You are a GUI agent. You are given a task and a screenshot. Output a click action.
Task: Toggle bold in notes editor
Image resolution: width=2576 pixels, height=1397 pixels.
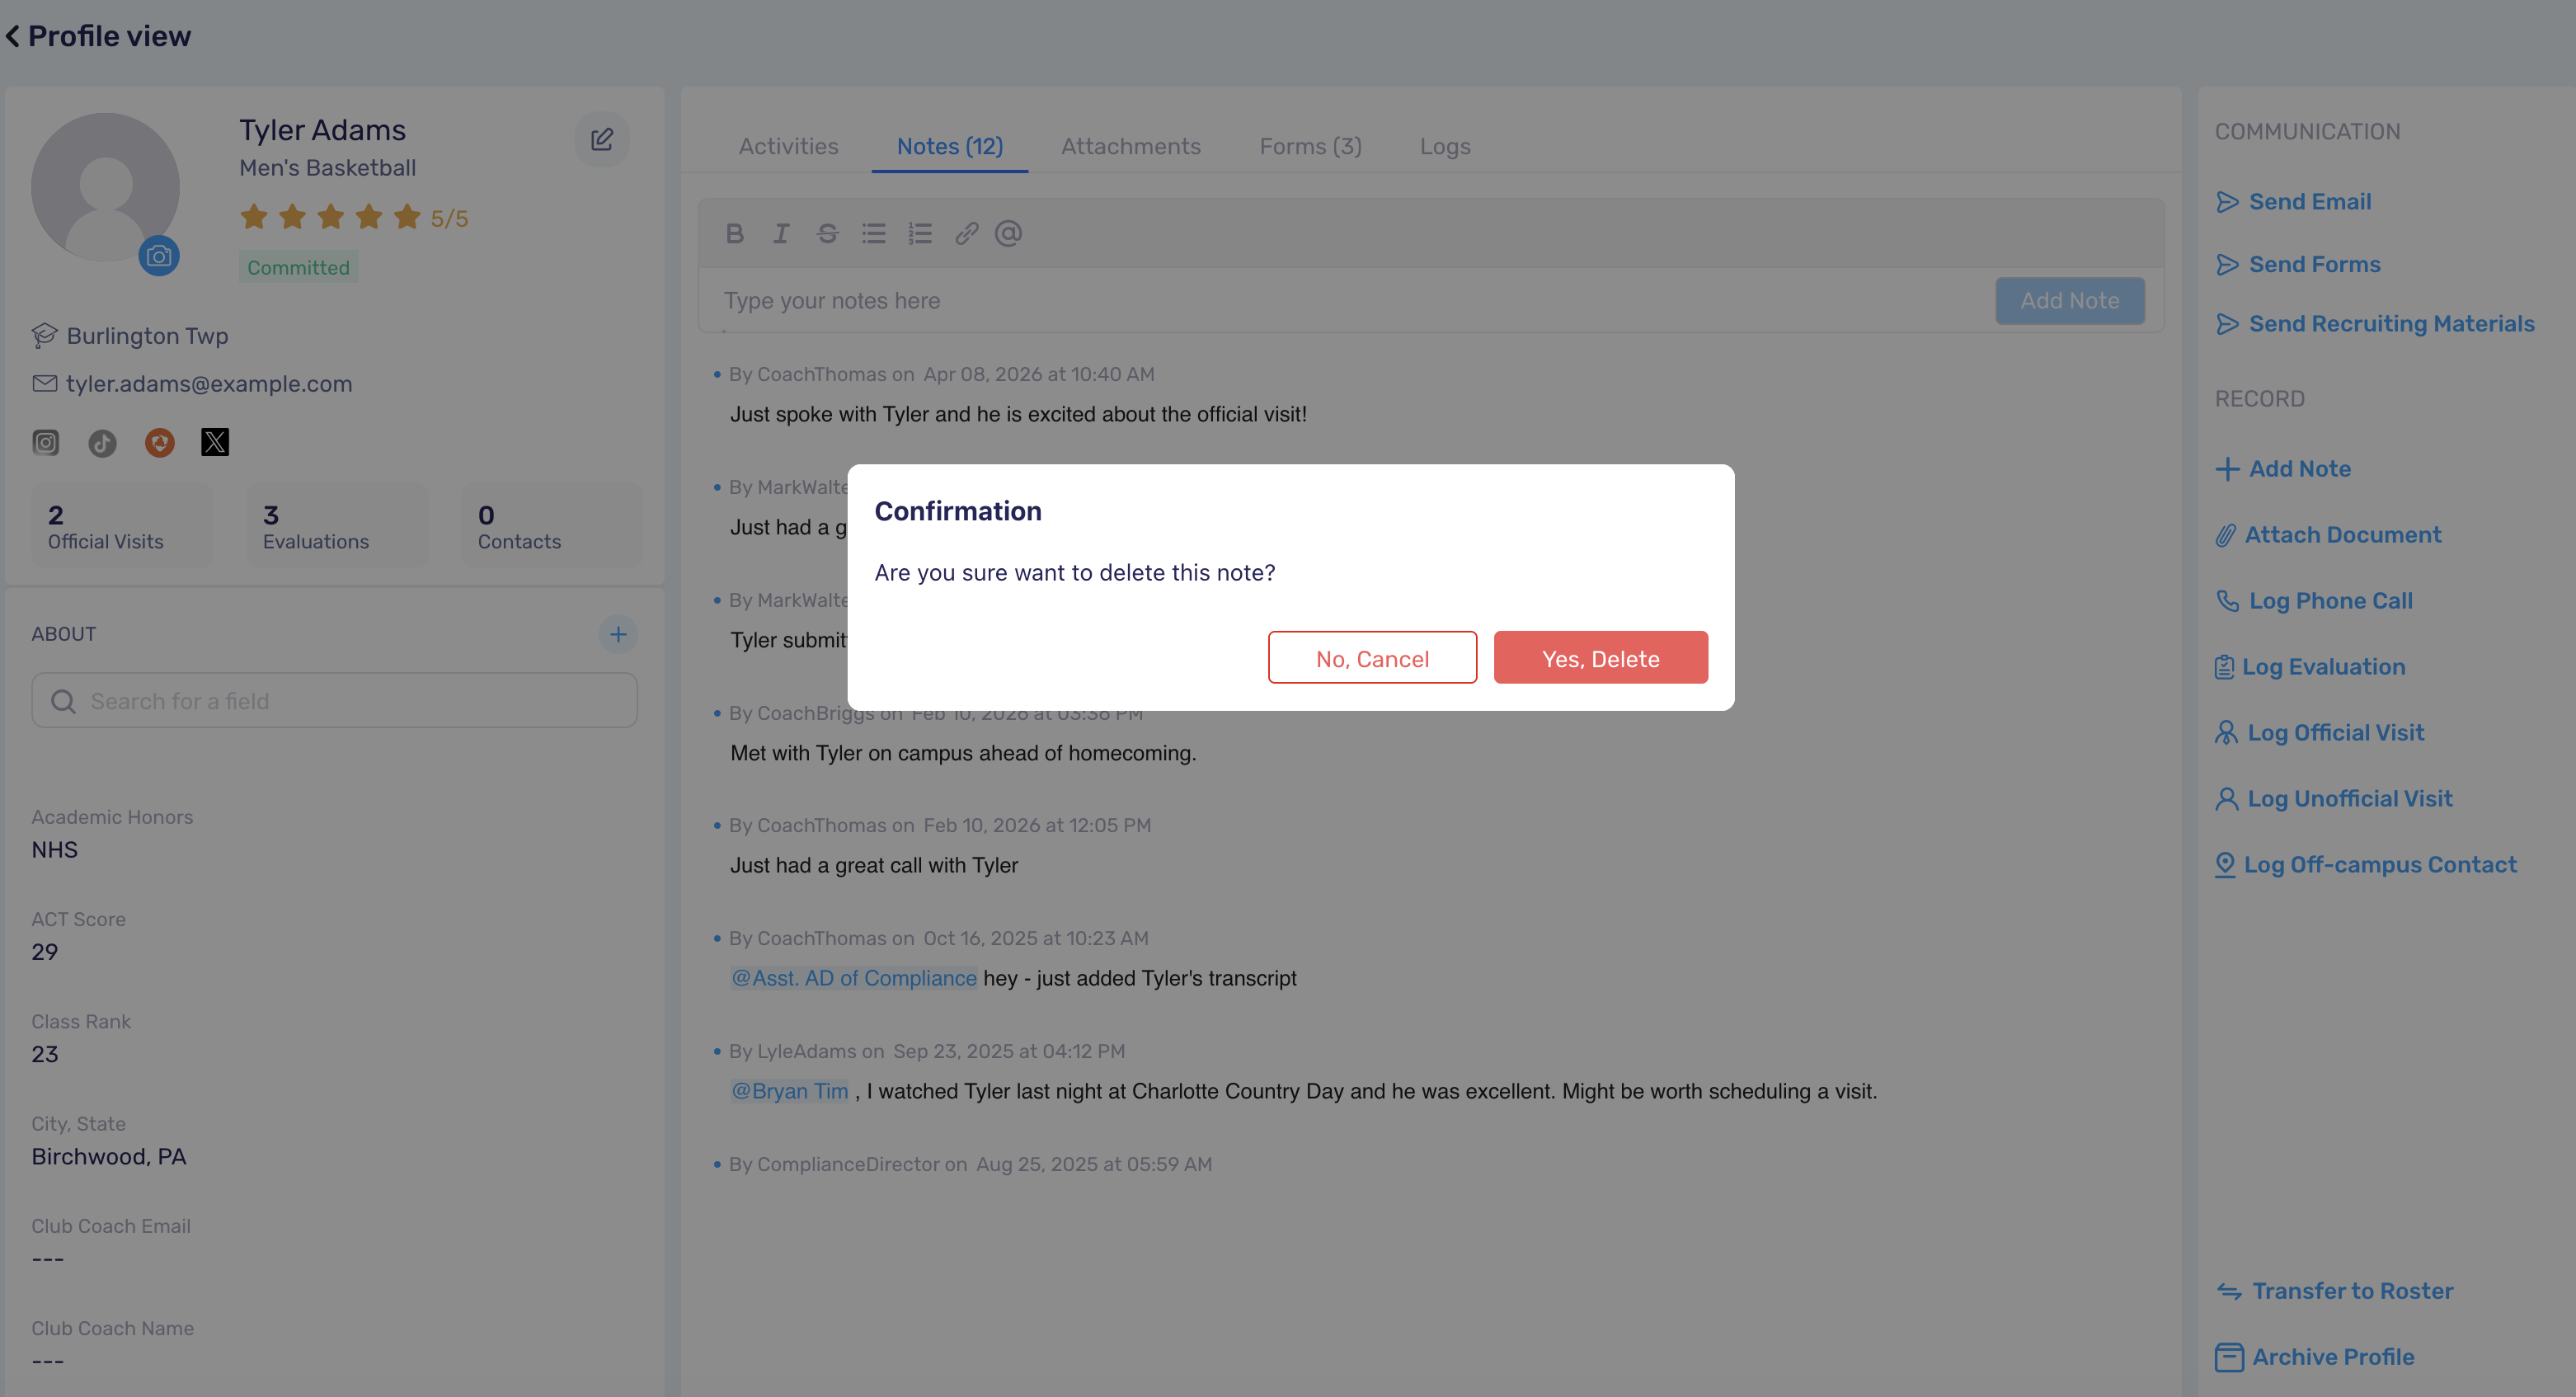pyautogui.click(x=735, y=233)
